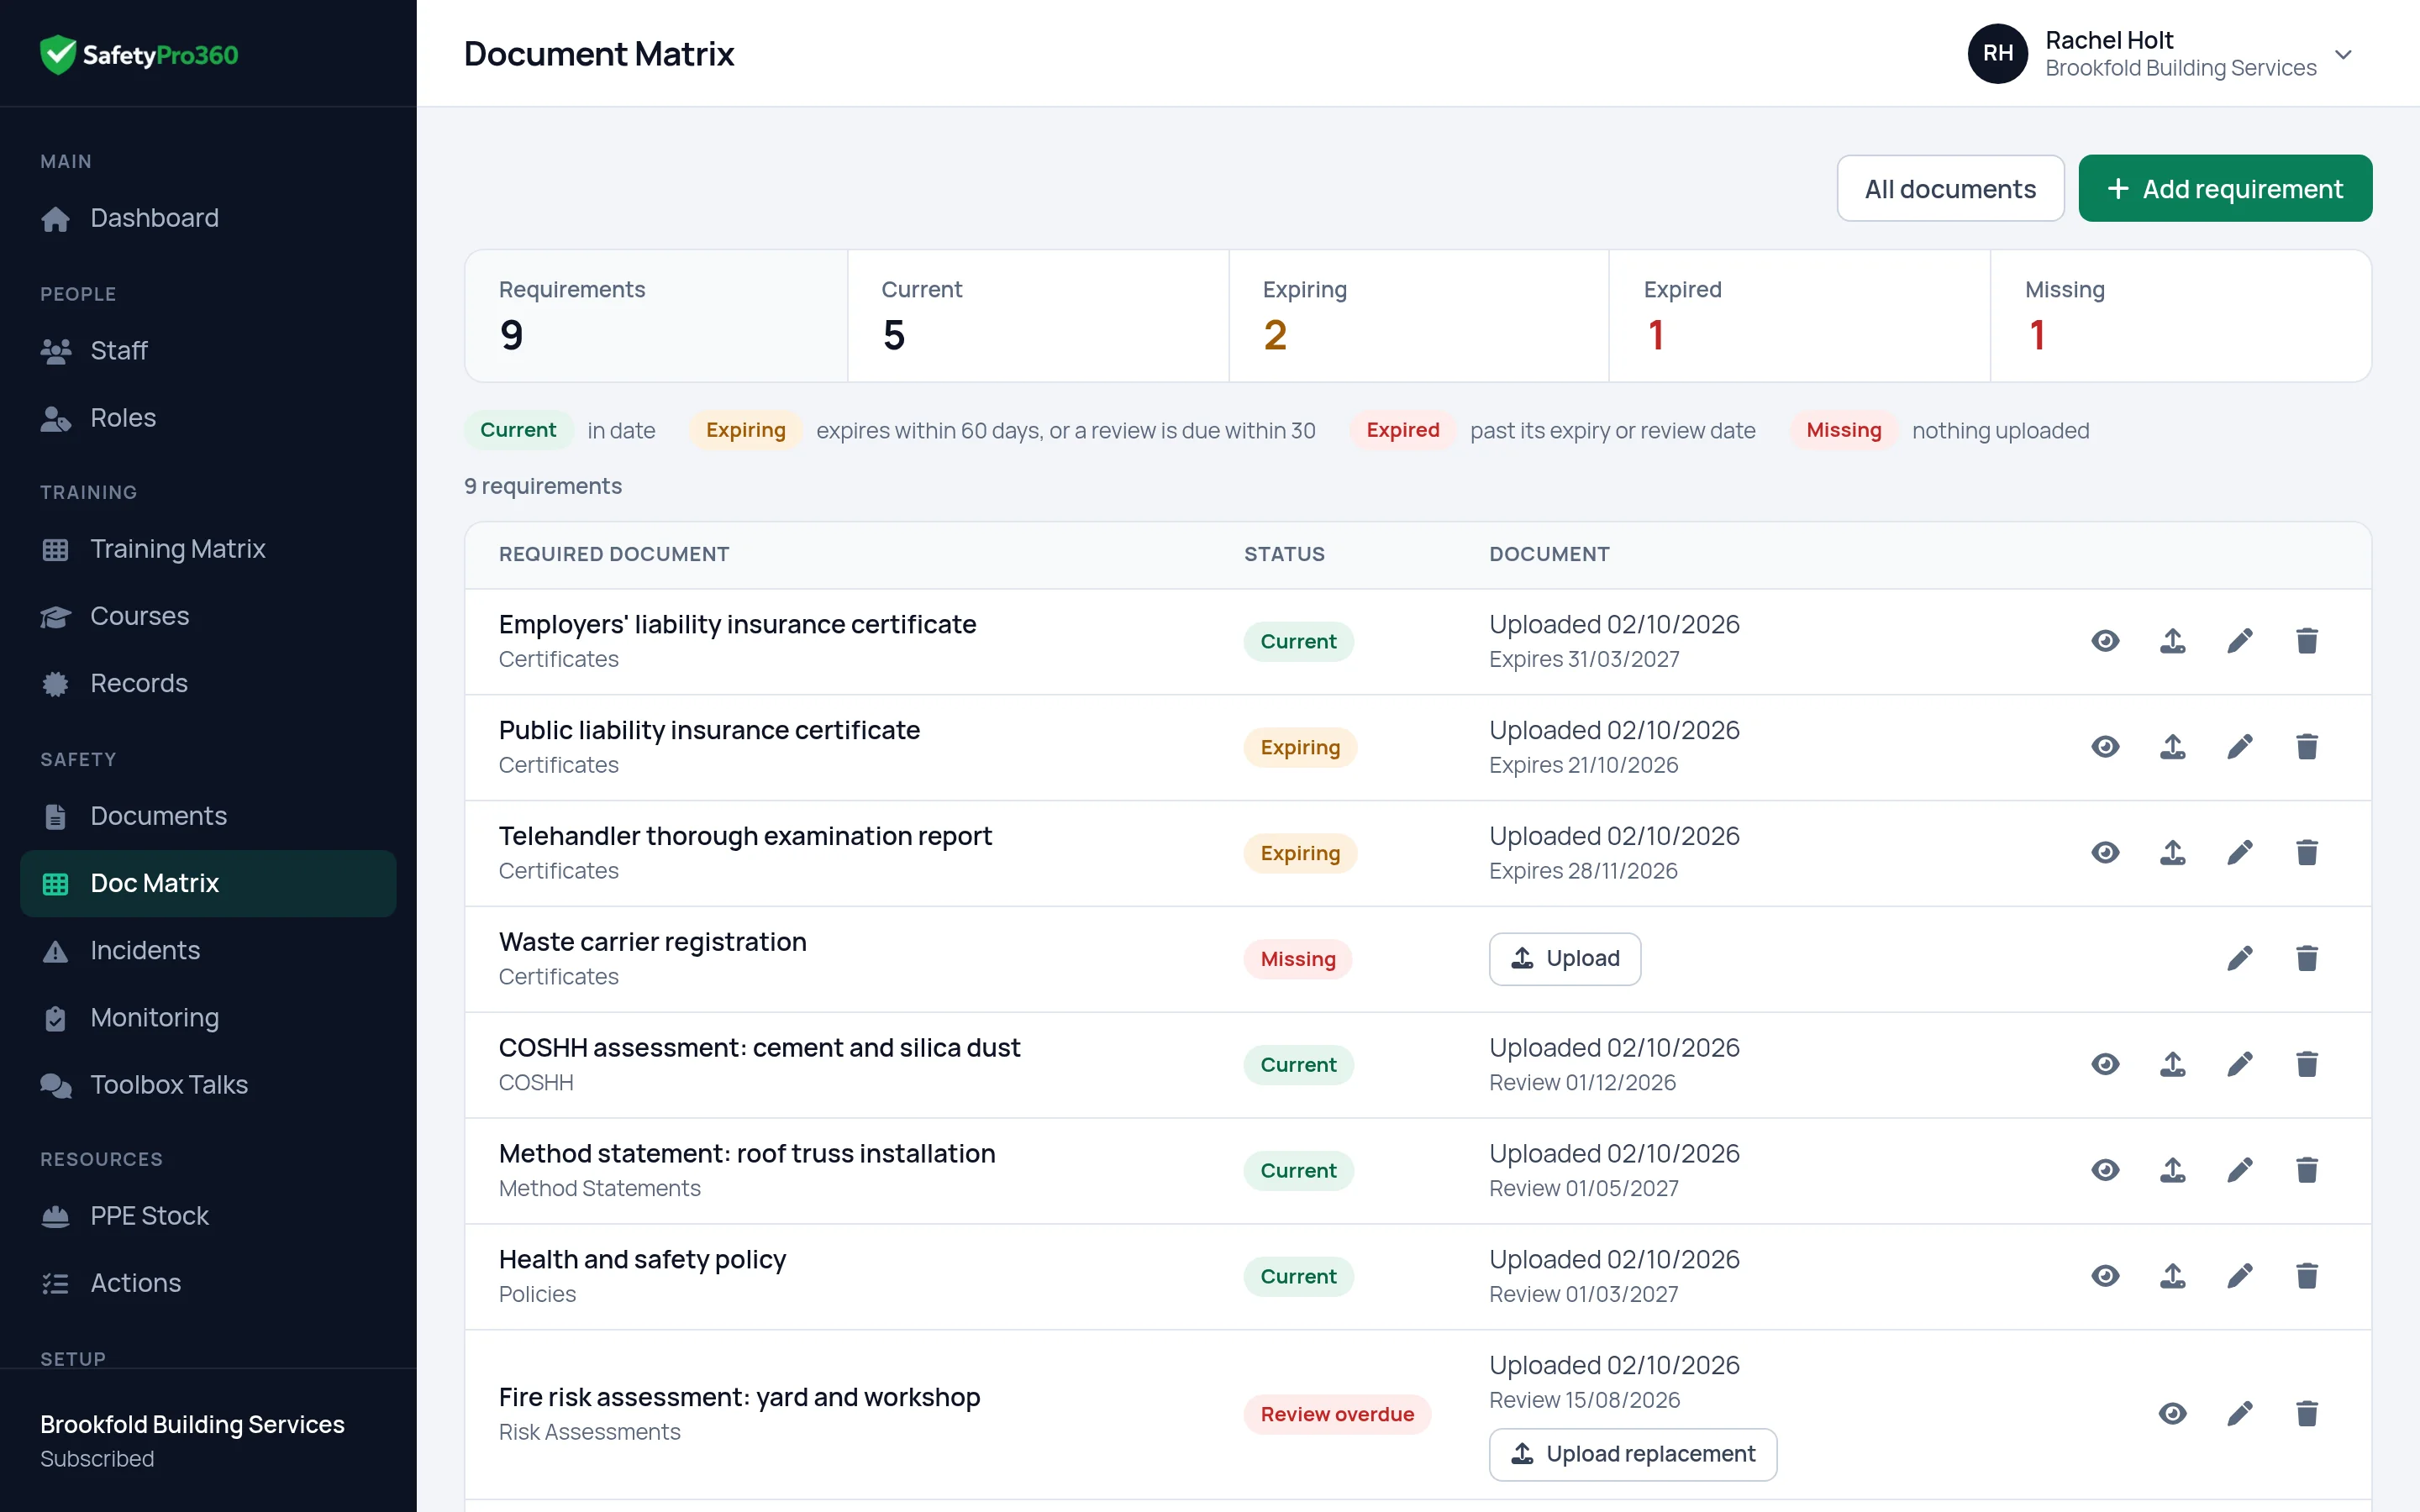
Task: Open Toolbox Talks
Action: (x=208, y=1085)
